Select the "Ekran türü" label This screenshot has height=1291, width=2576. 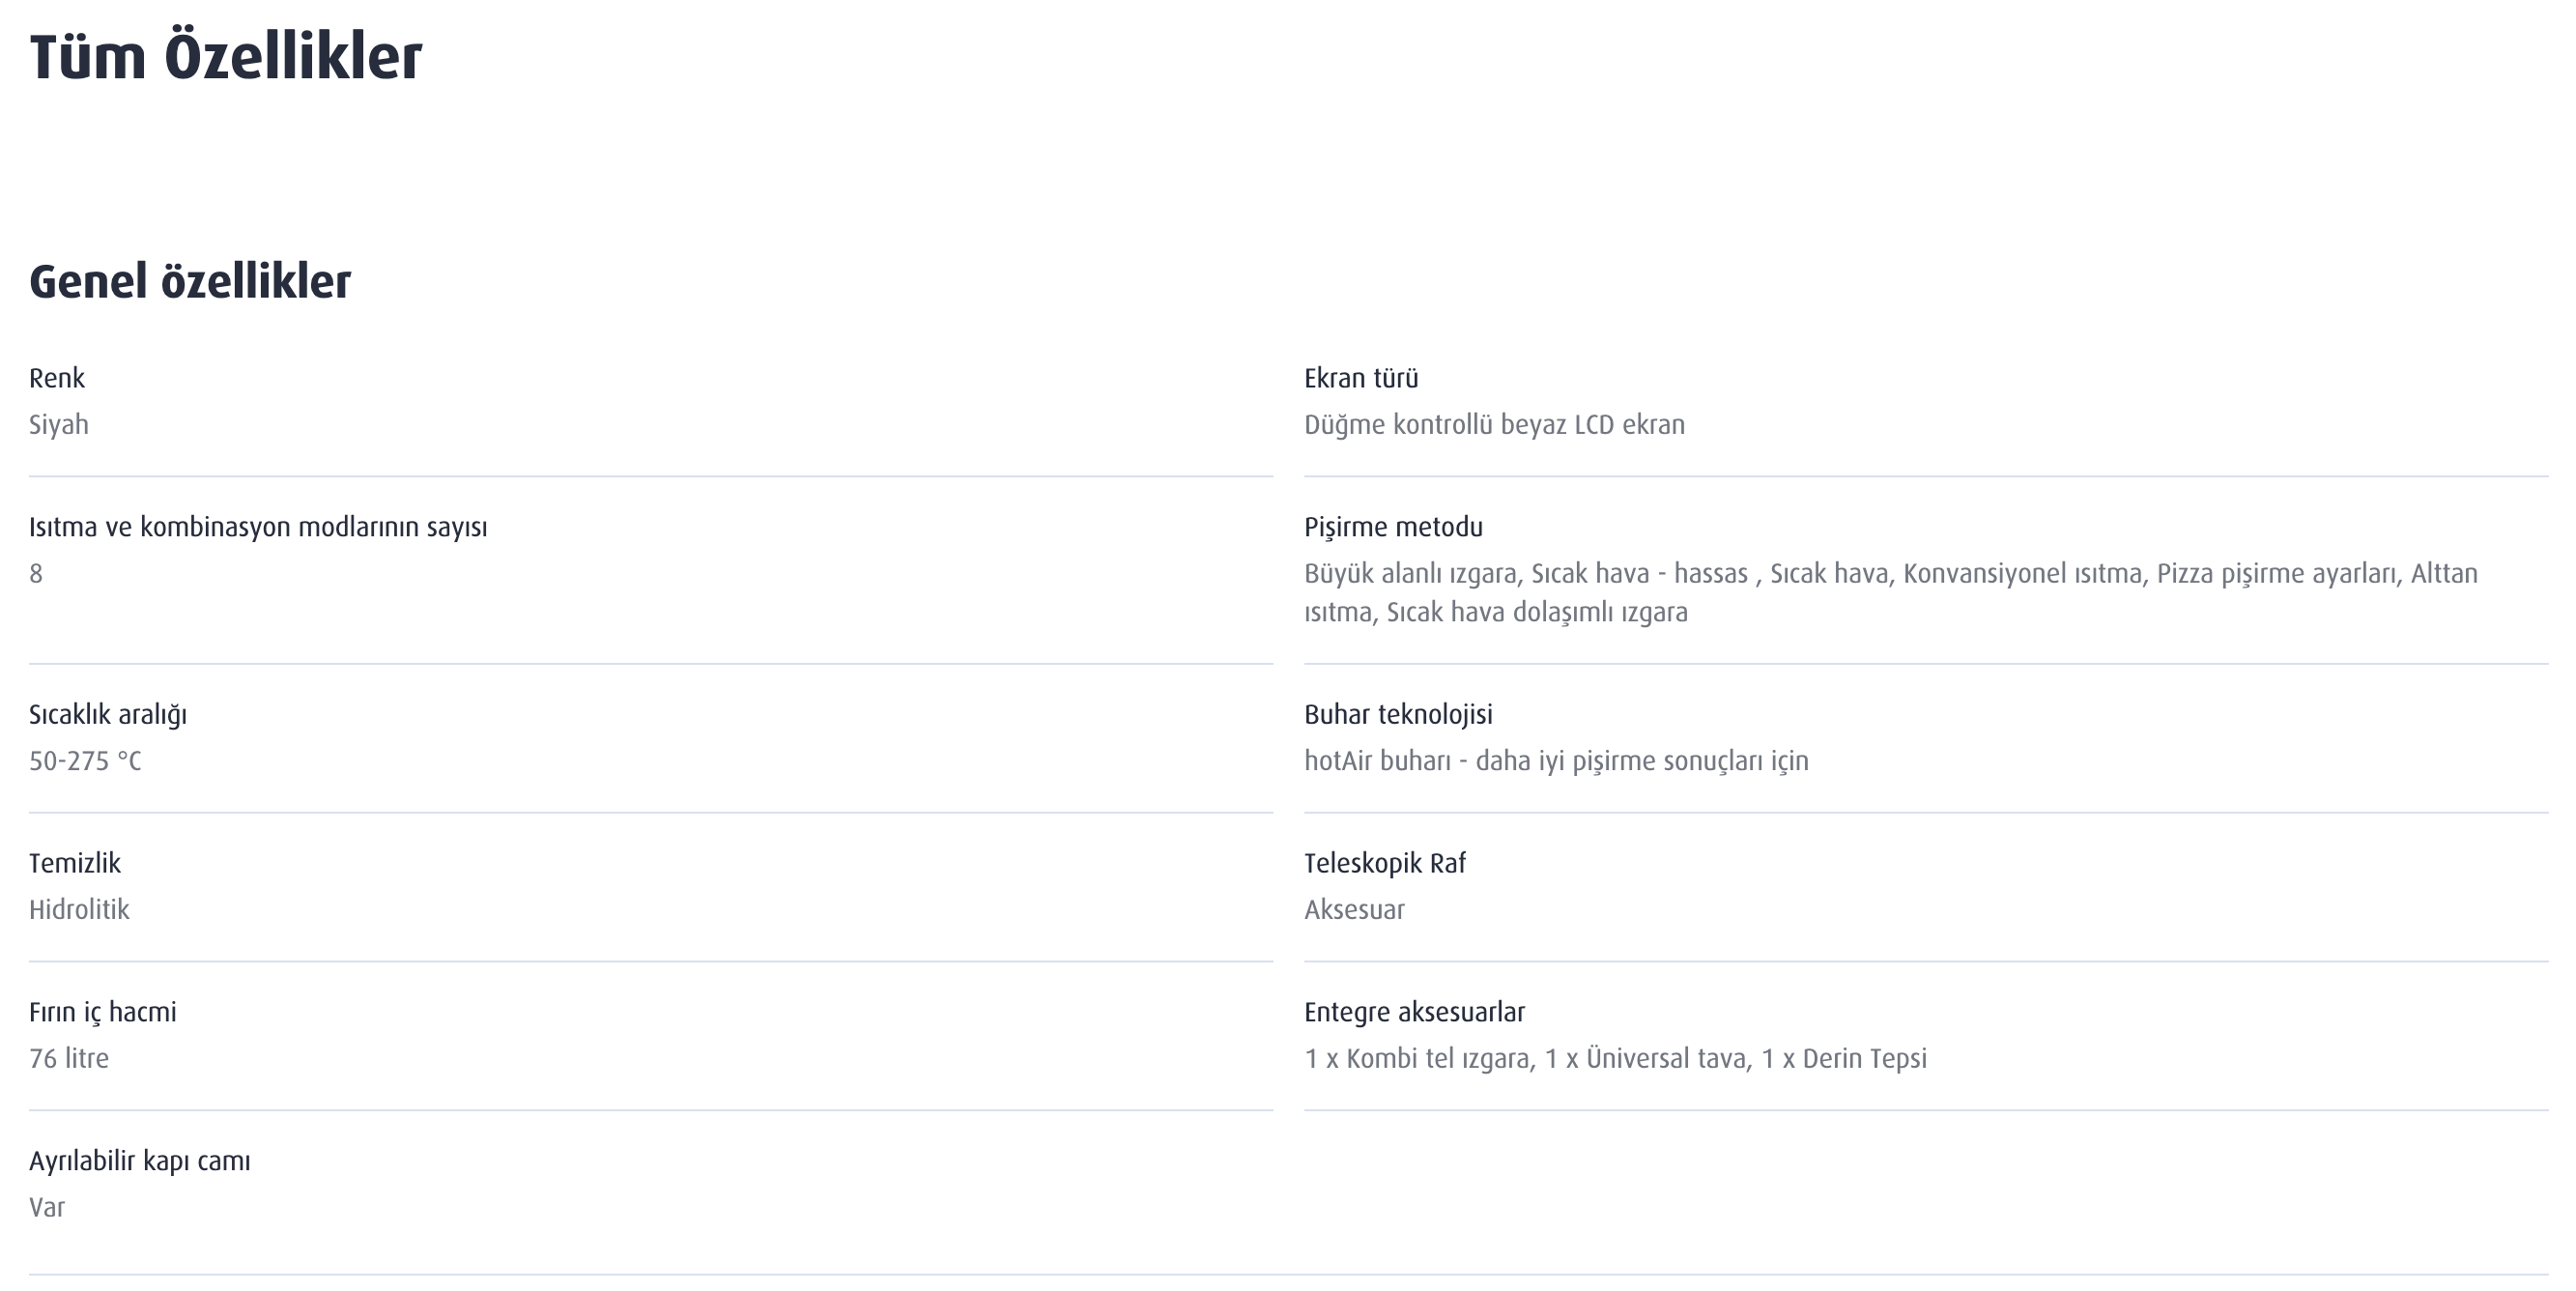point(1361,378)
